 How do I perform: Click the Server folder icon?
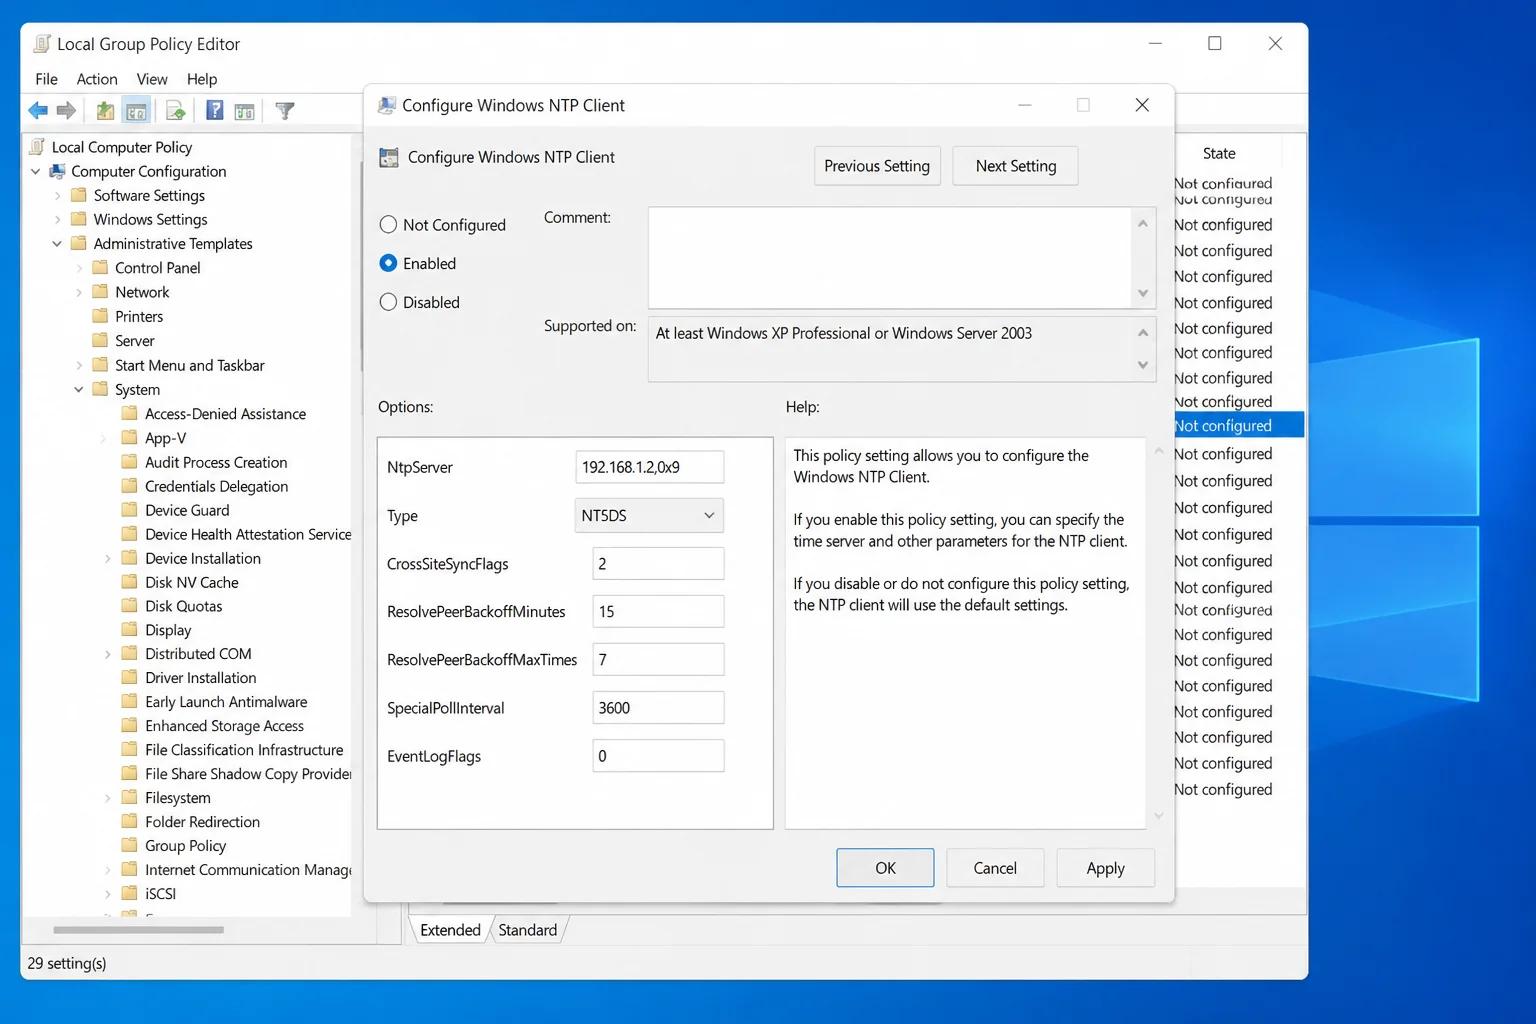click(x=100, y=340)
